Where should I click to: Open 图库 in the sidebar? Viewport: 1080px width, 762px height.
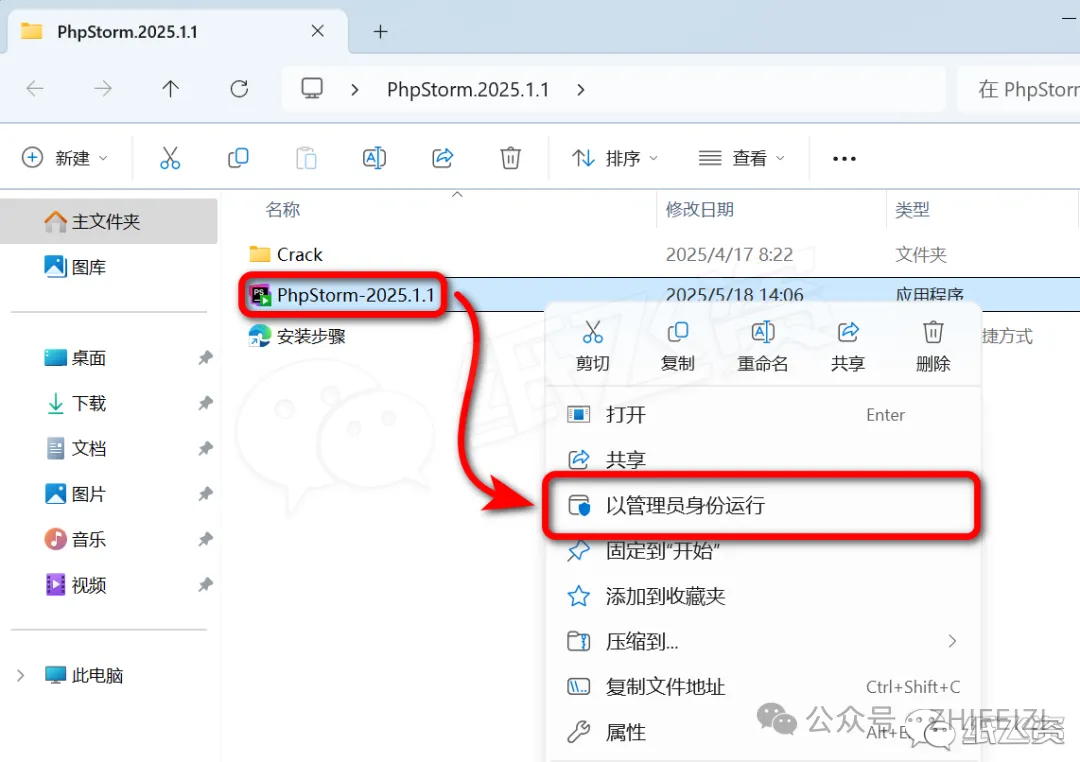[75, 267]
